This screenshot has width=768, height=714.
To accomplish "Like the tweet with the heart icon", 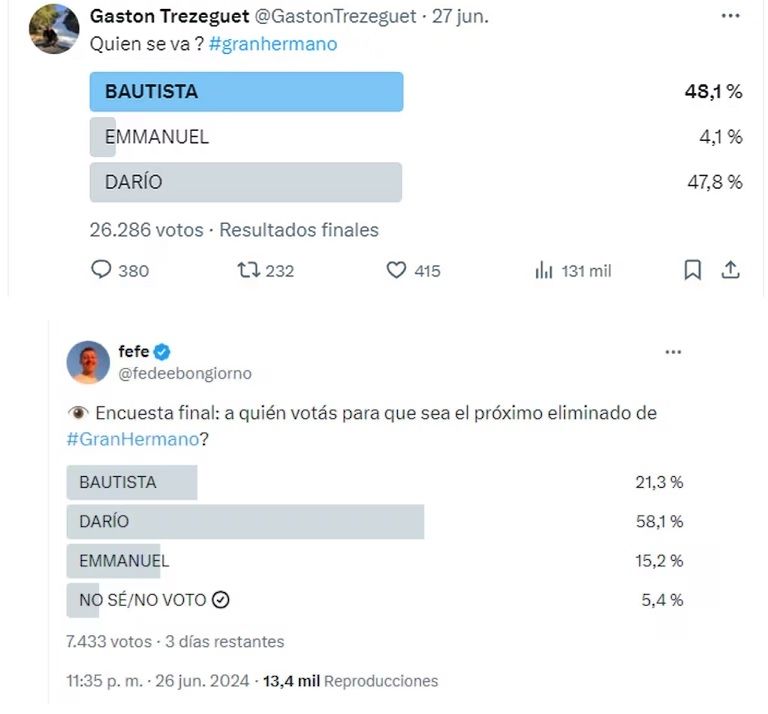I will [396, 270].
